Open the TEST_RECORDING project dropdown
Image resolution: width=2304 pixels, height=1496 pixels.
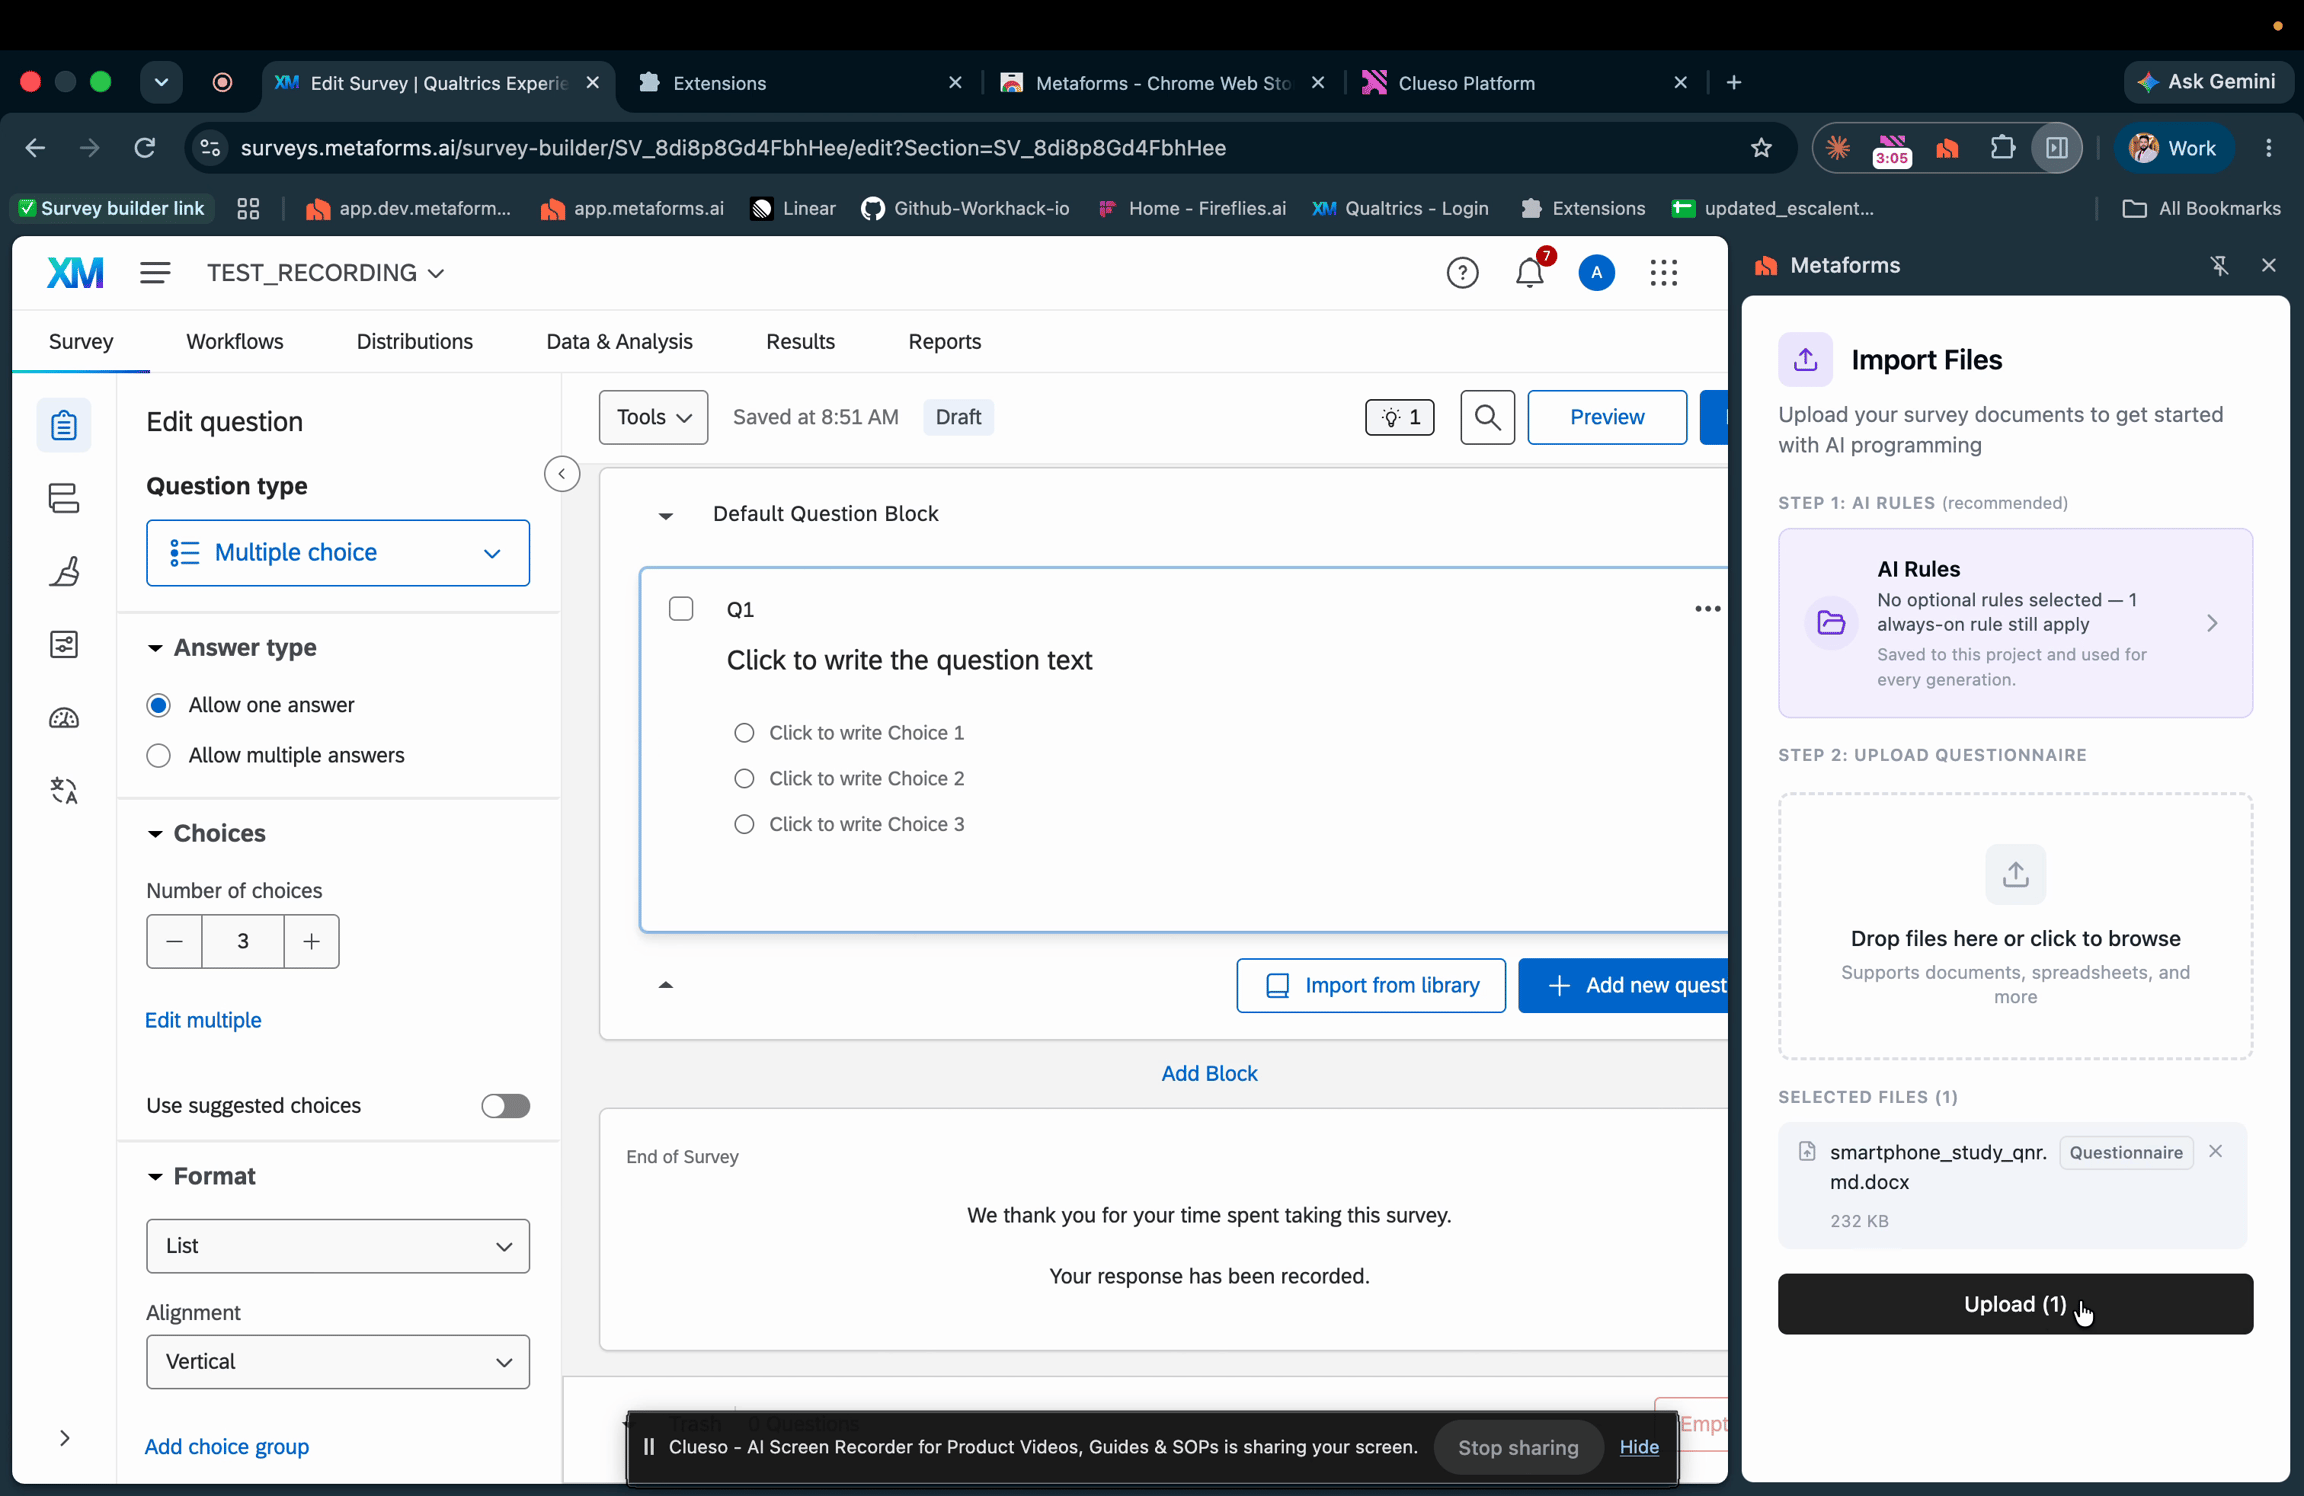(325, 273)
